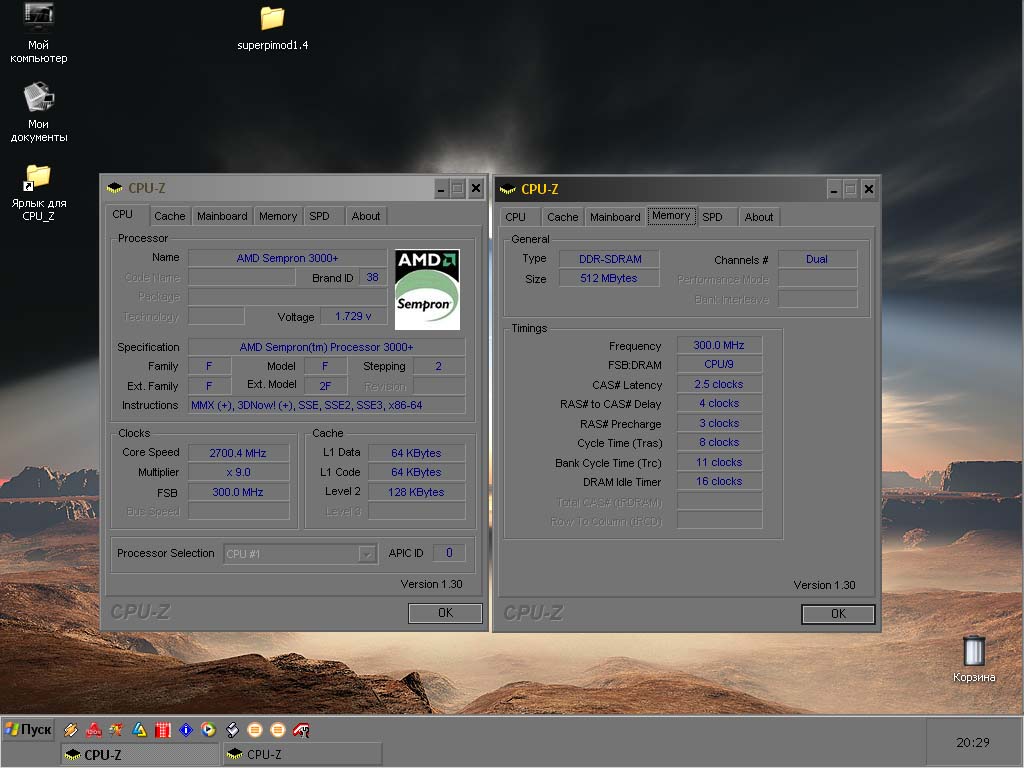1024x768 pixels.
Task: Click OK in the left CPU-Z window
Action: pyautogui.click(x=445, y=613)
